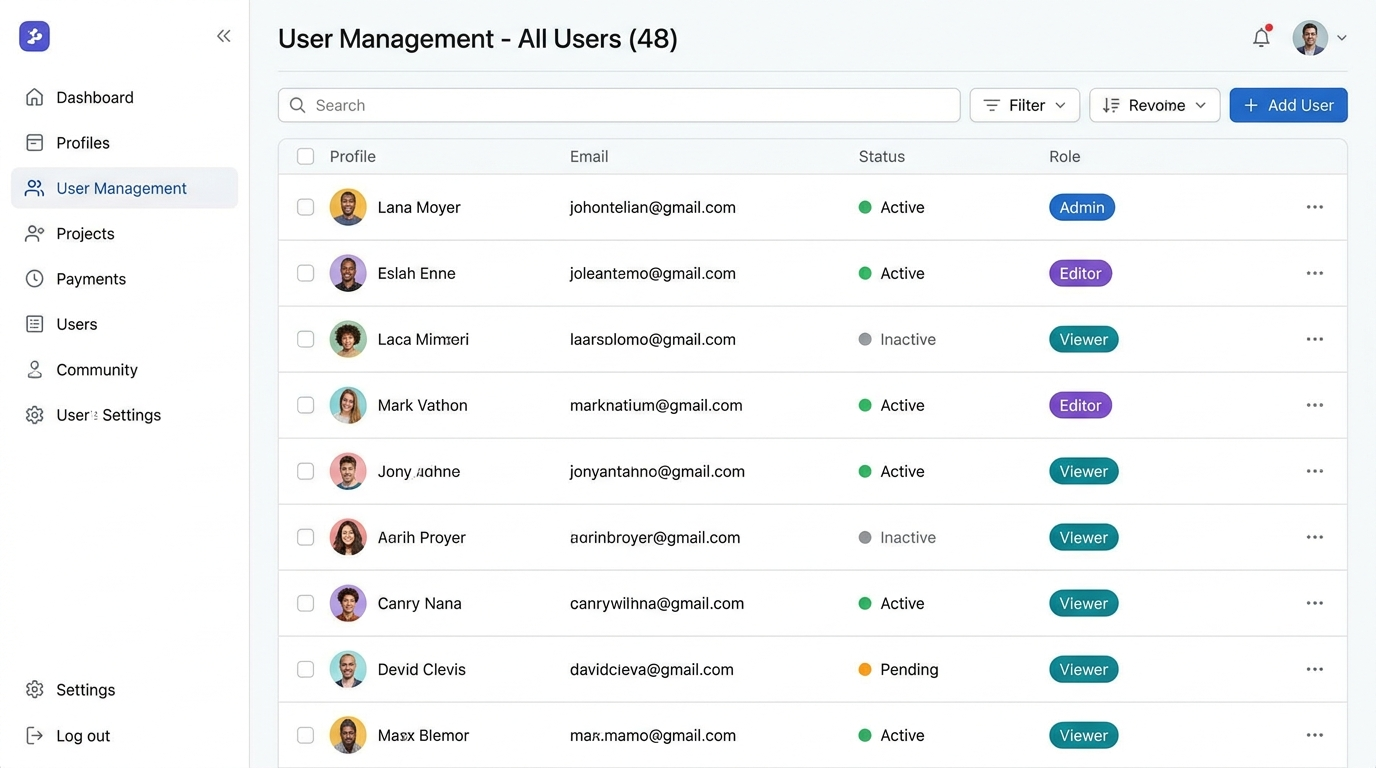Open more options for Eslah Enne
Screen dimensions: 1376x768
click(1315, 273)
